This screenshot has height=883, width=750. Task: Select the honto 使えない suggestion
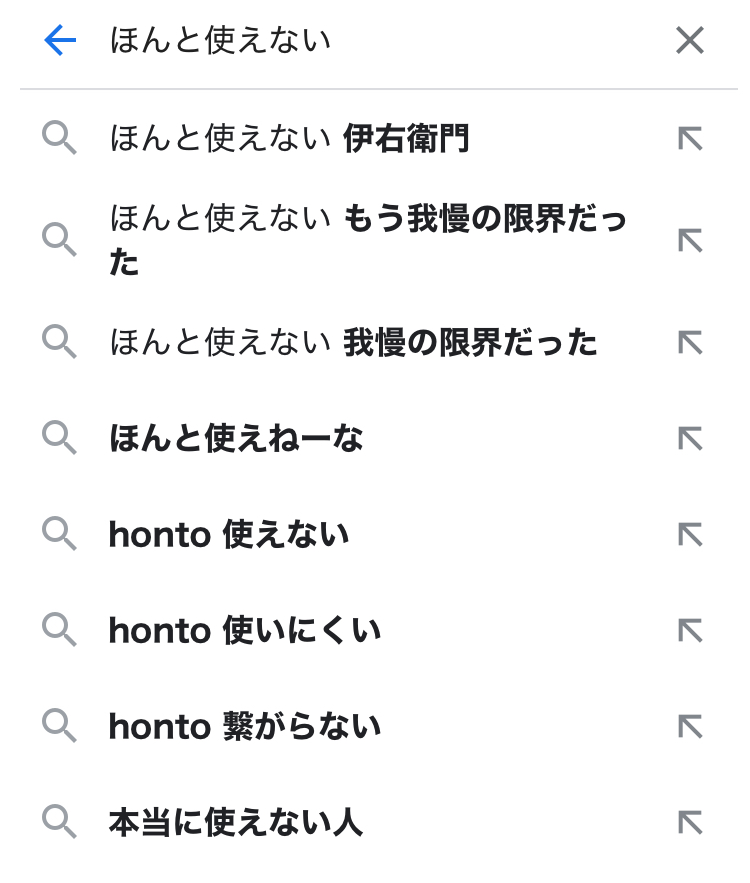[228, 535]
